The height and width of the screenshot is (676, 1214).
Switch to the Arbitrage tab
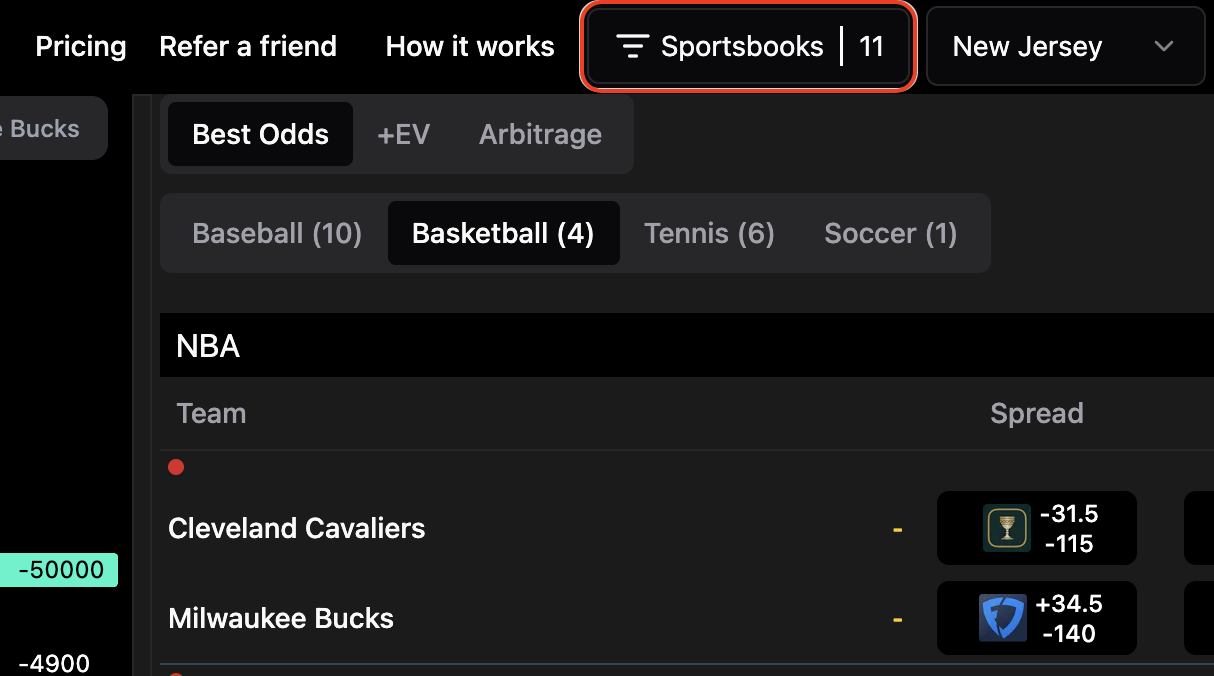[540, 134]
